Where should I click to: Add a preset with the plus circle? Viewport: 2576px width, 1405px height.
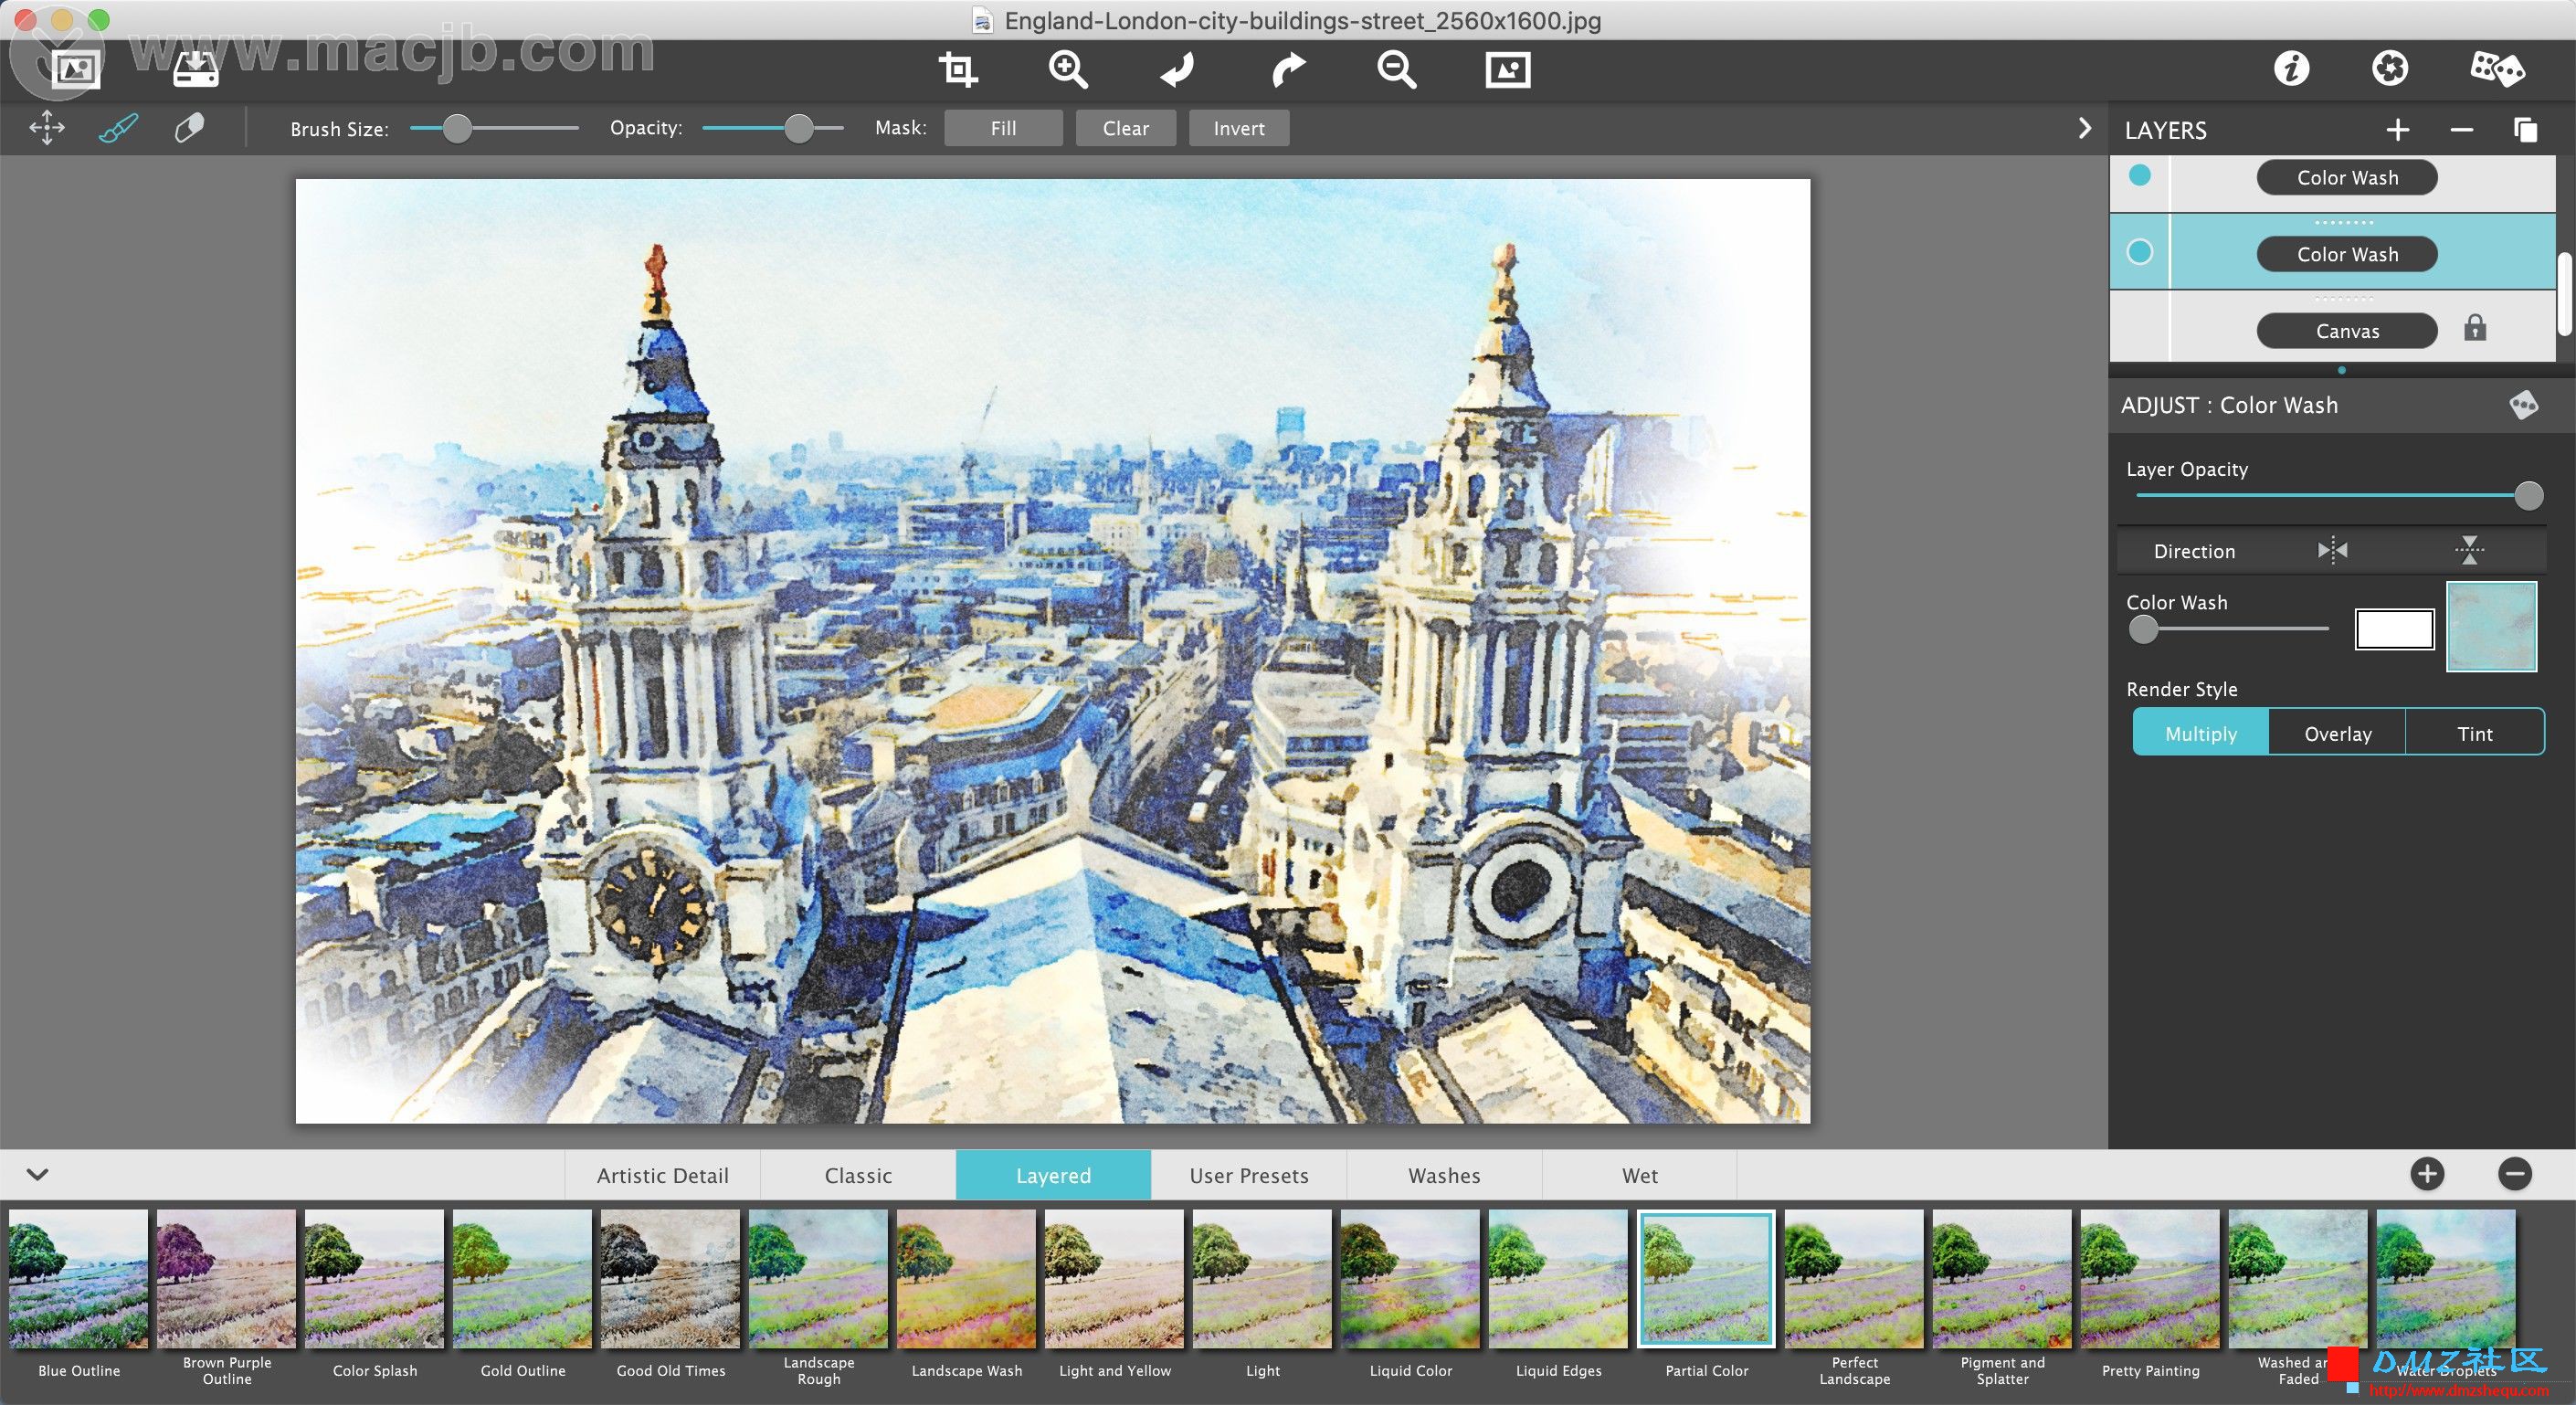coord(2427,1174)
